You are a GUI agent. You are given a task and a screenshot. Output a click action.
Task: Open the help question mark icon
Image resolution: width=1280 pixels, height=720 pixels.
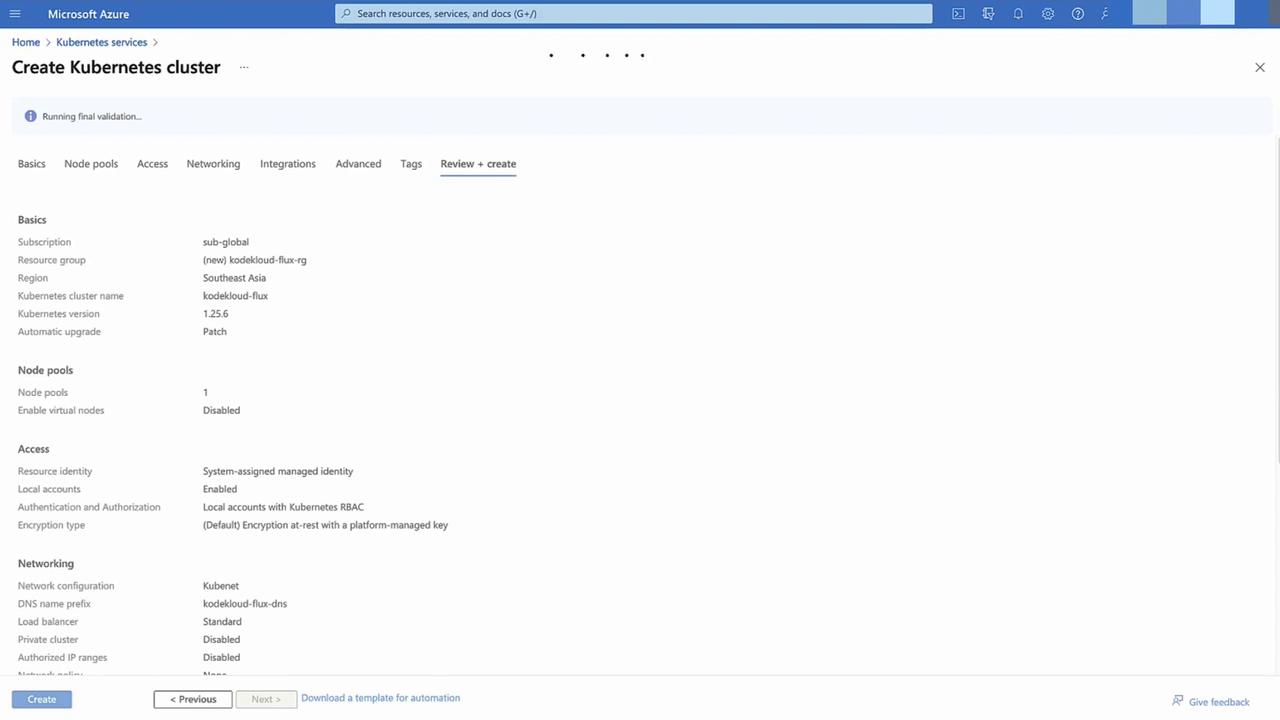(x=1078, y=14)
